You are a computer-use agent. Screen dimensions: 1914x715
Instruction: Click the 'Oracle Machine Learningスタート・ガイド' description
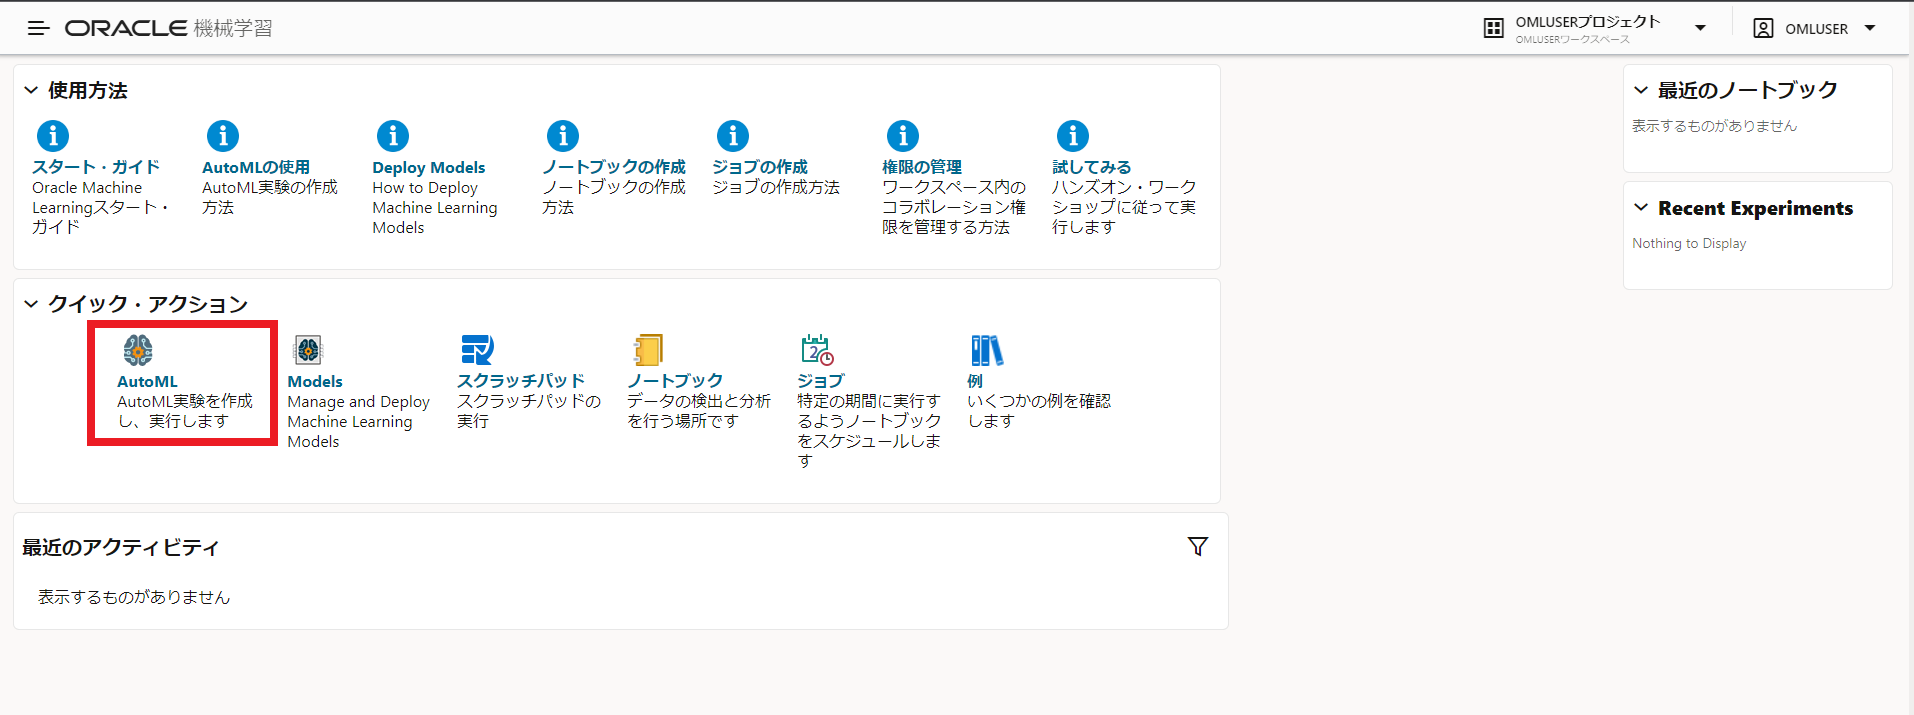pos(100,207)
